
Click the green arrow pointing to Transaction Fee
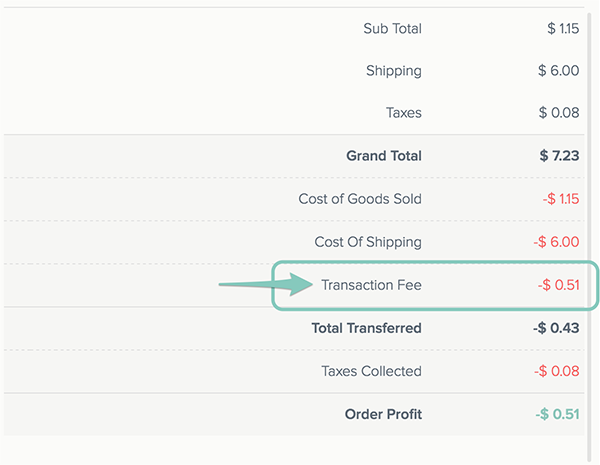point(266,284)
